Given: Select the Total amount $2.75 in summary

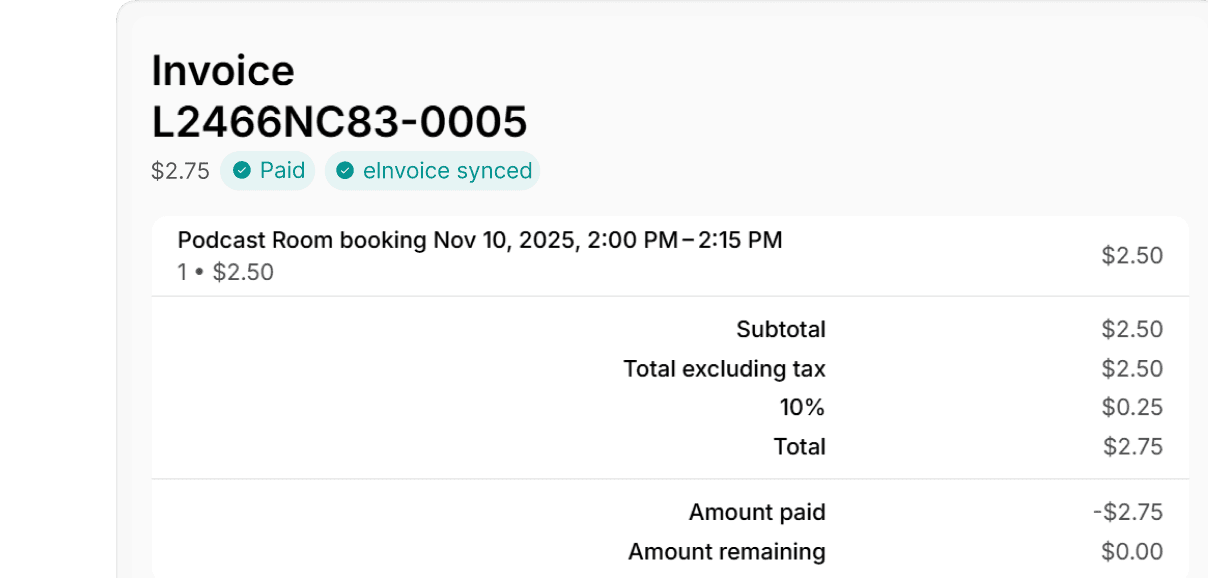Looking at the screenshot, I should click(1133, 447).
